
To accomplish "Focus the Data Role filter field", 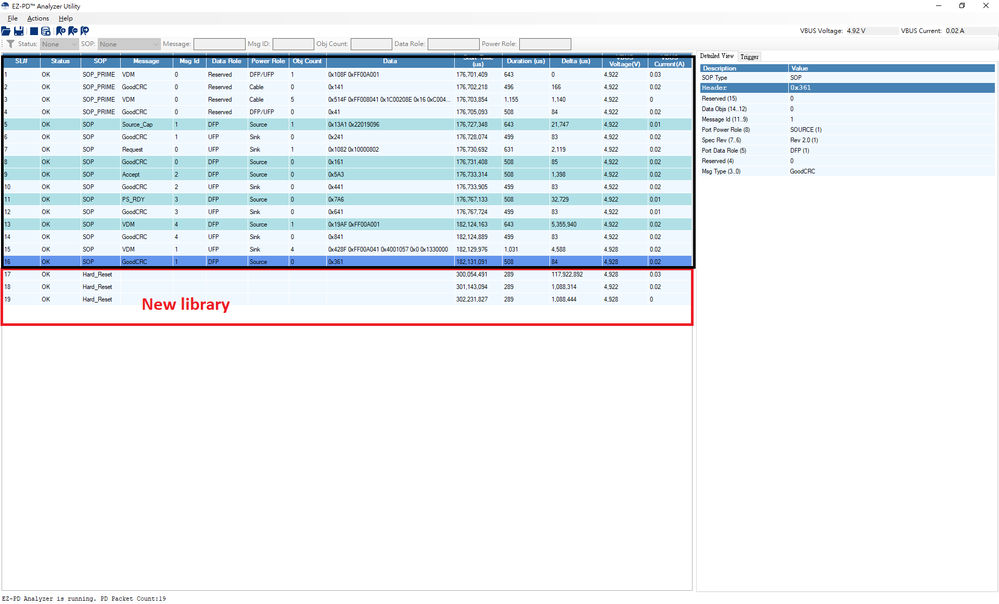I will pyautogui.click(x=453, y=44).
